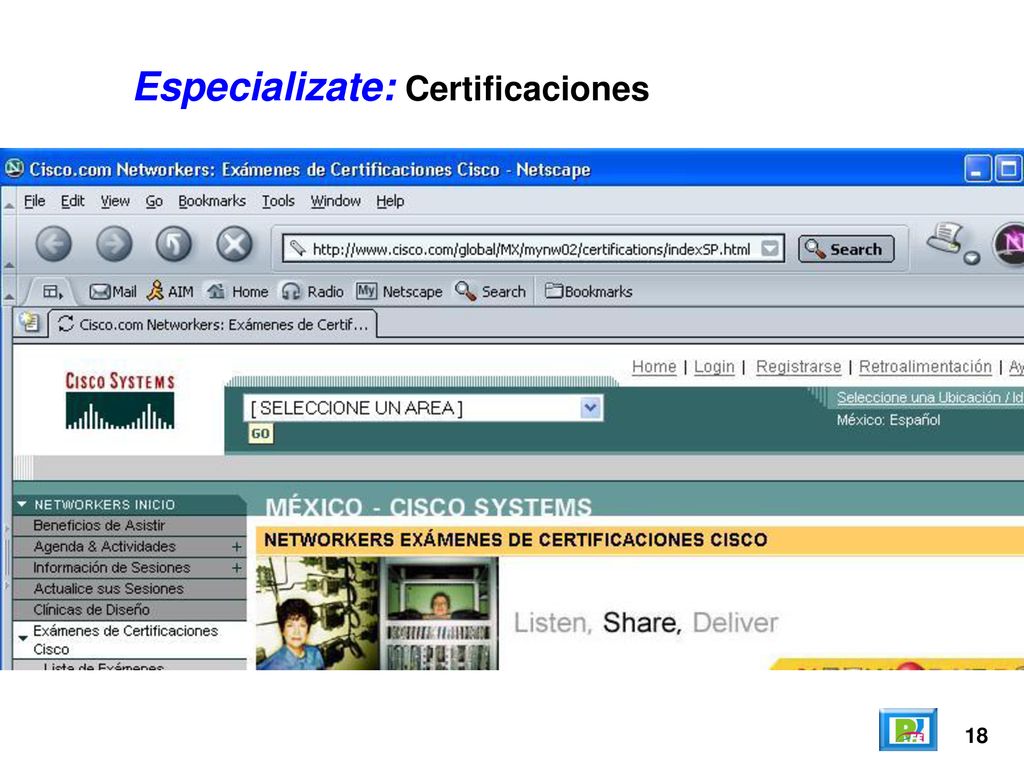Open Información de Sesiones in sidebar

[130, 568]
